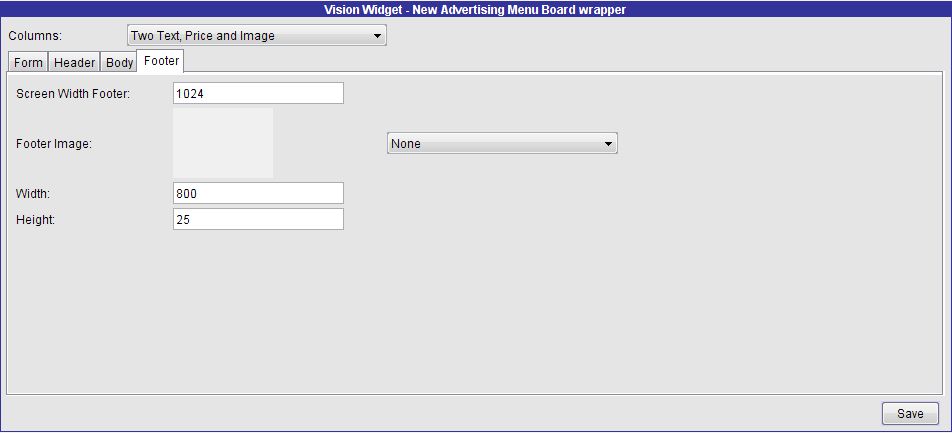
Task: Click the arrow on the Columns dropdown
Action: (377, 36)
